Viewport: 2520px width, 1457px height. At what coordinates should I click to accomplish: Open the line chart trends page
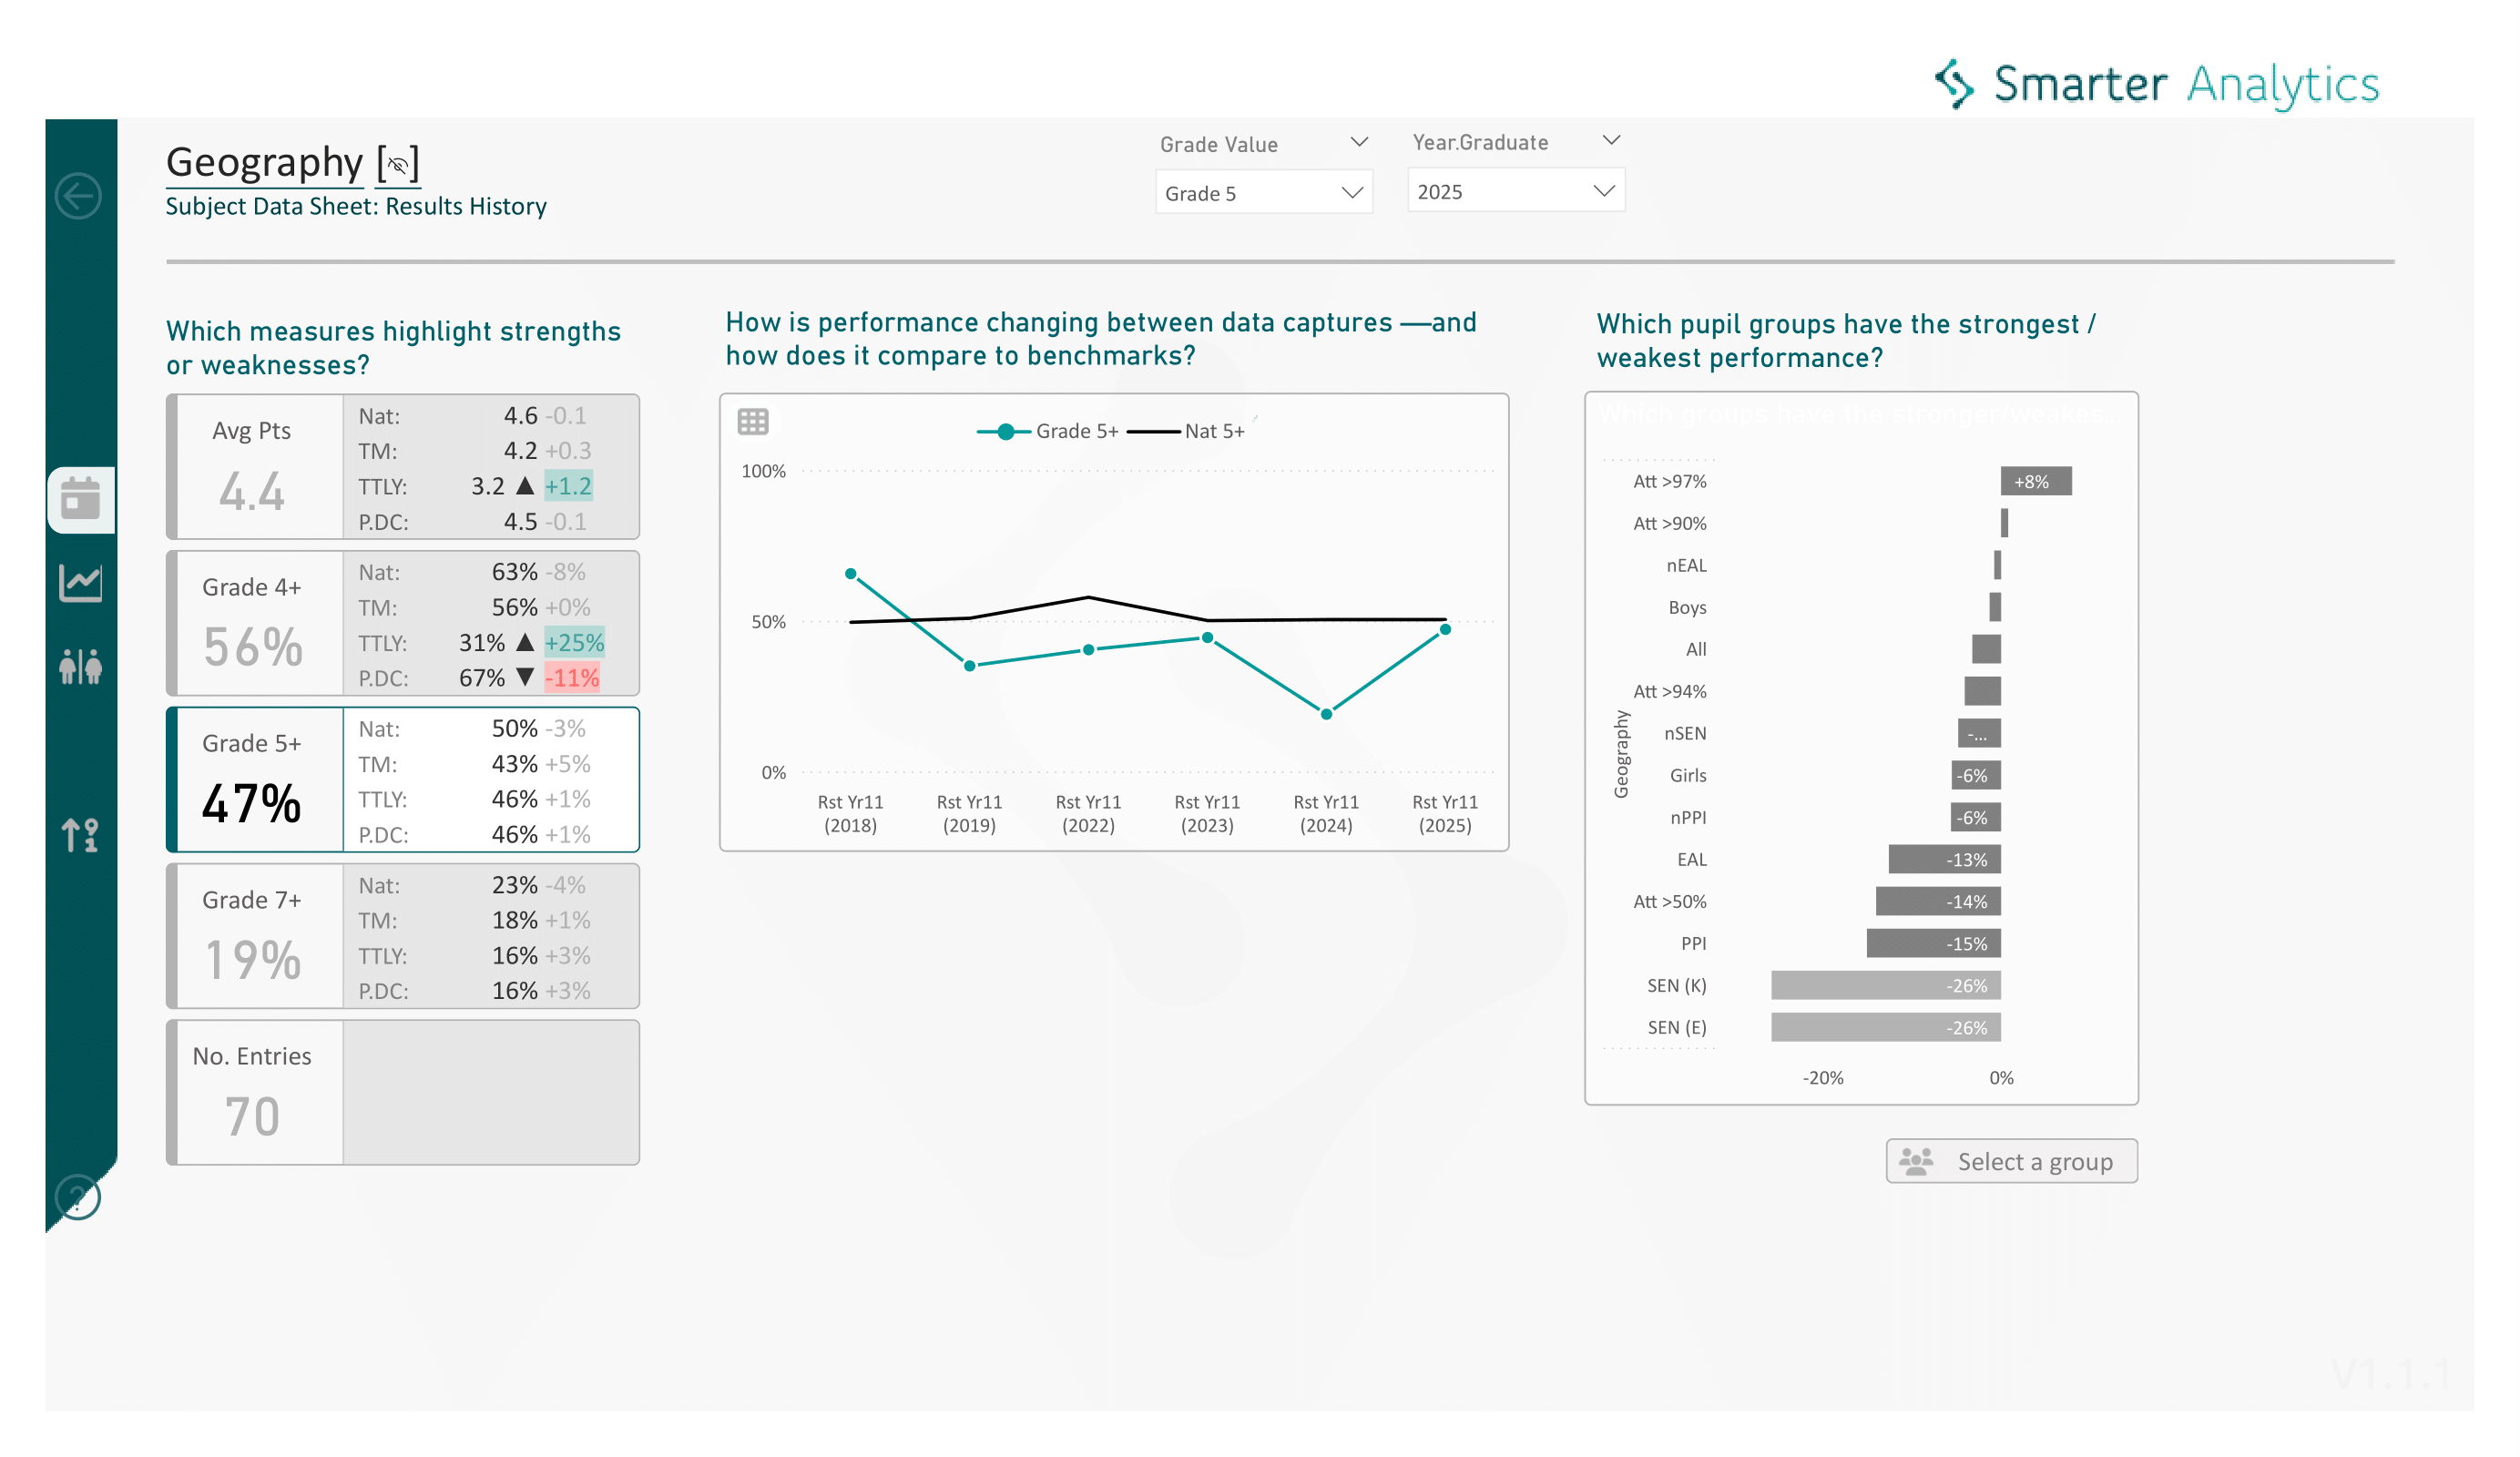coord(80,582)
